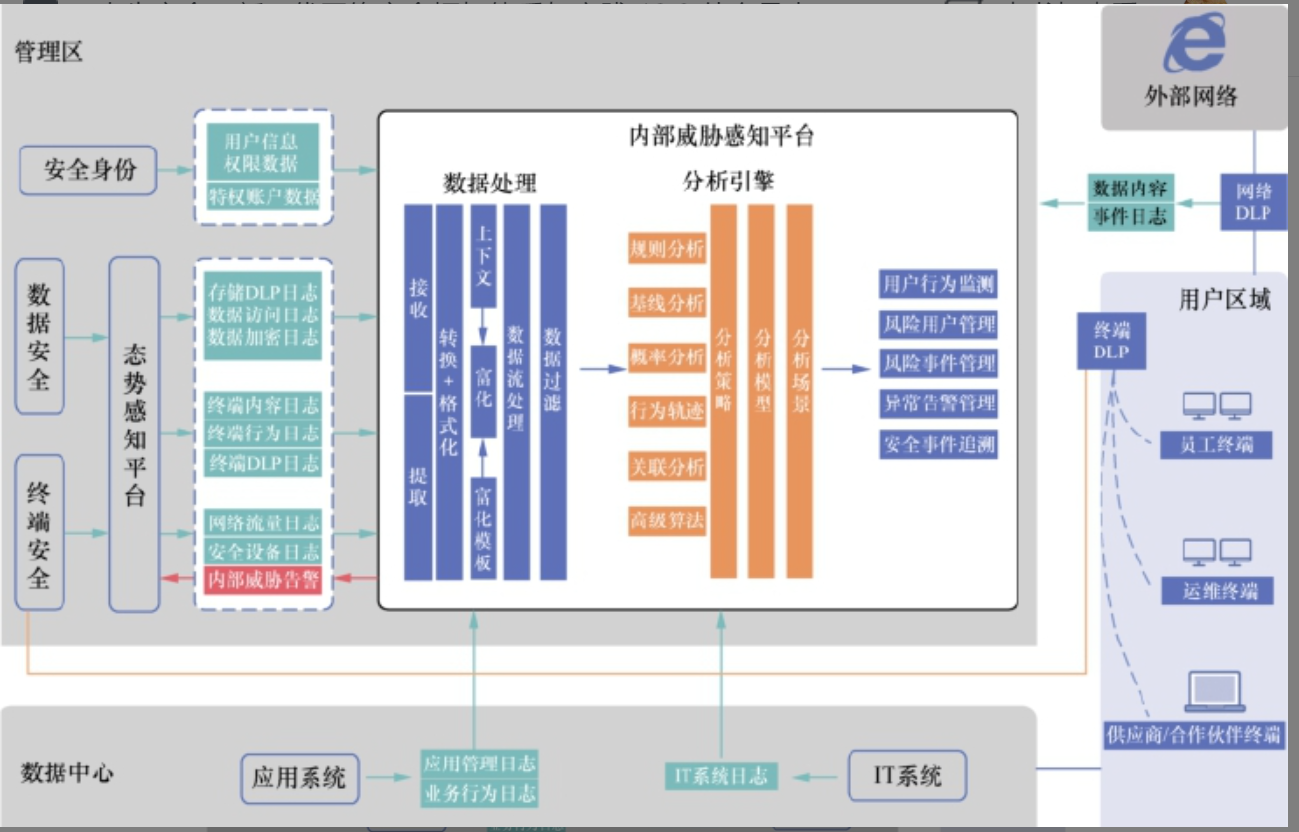This screenshot has width=1299, height=832.
Task: Click the 关联分析 orange box
Action: click(x=667, y=466)
